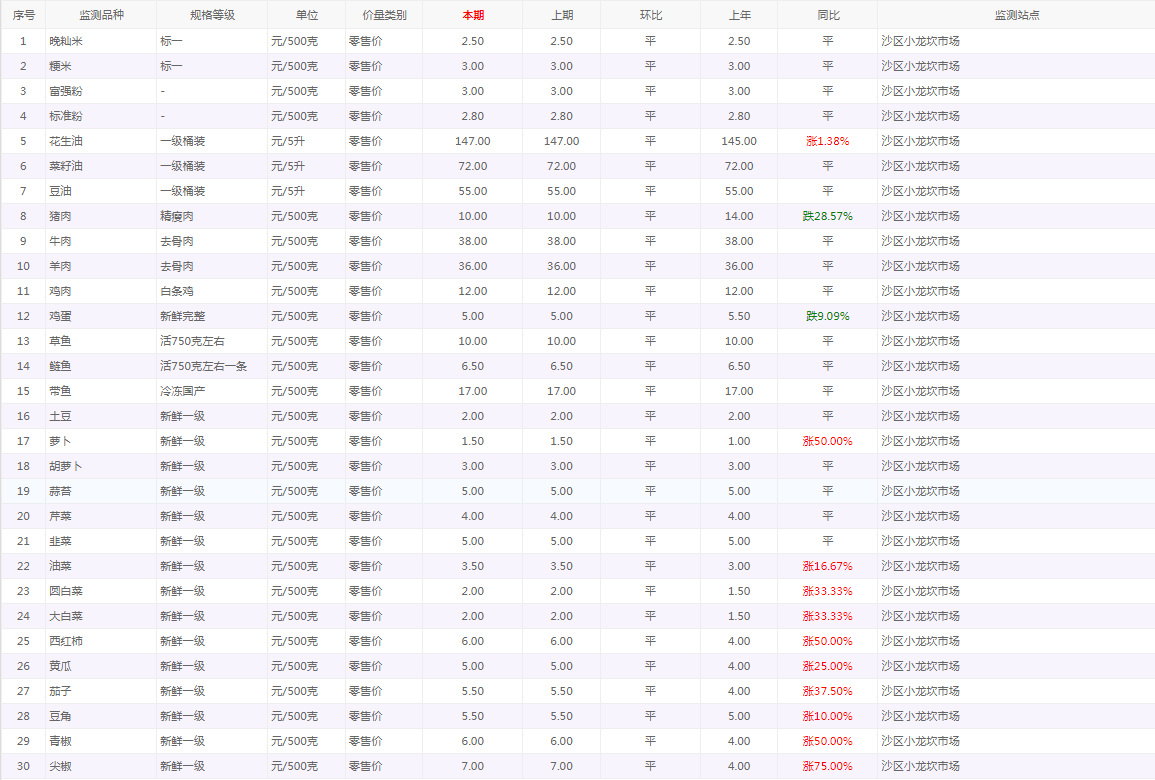The width and height of the screenshot is (1155, 780).
Task: Click the 涨1.38% year-over-year value
Action: pos(827,141)
